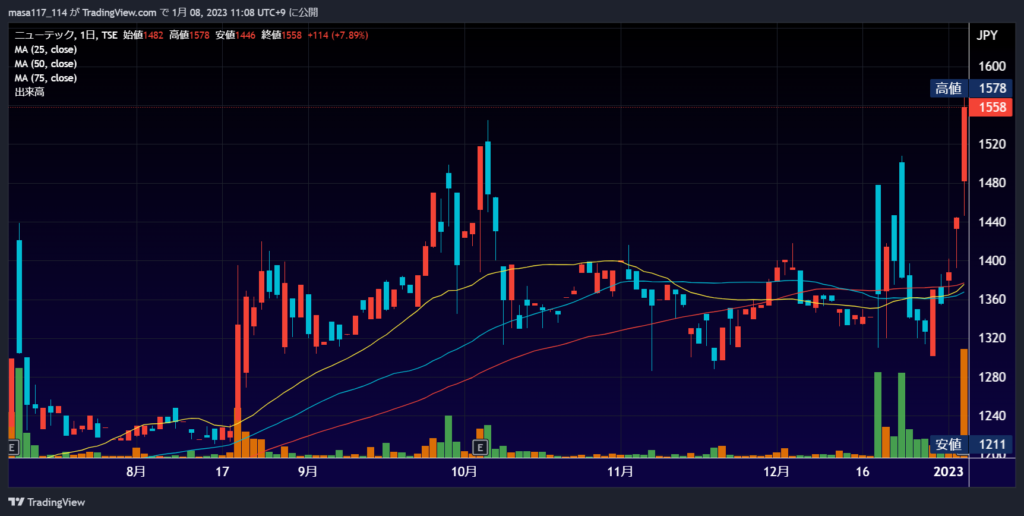Image resolution: width=1024 pixels, height=516 pixels.
Task: Click the JPY currency label
Action: pyautogui.click(x=987, y=35)
